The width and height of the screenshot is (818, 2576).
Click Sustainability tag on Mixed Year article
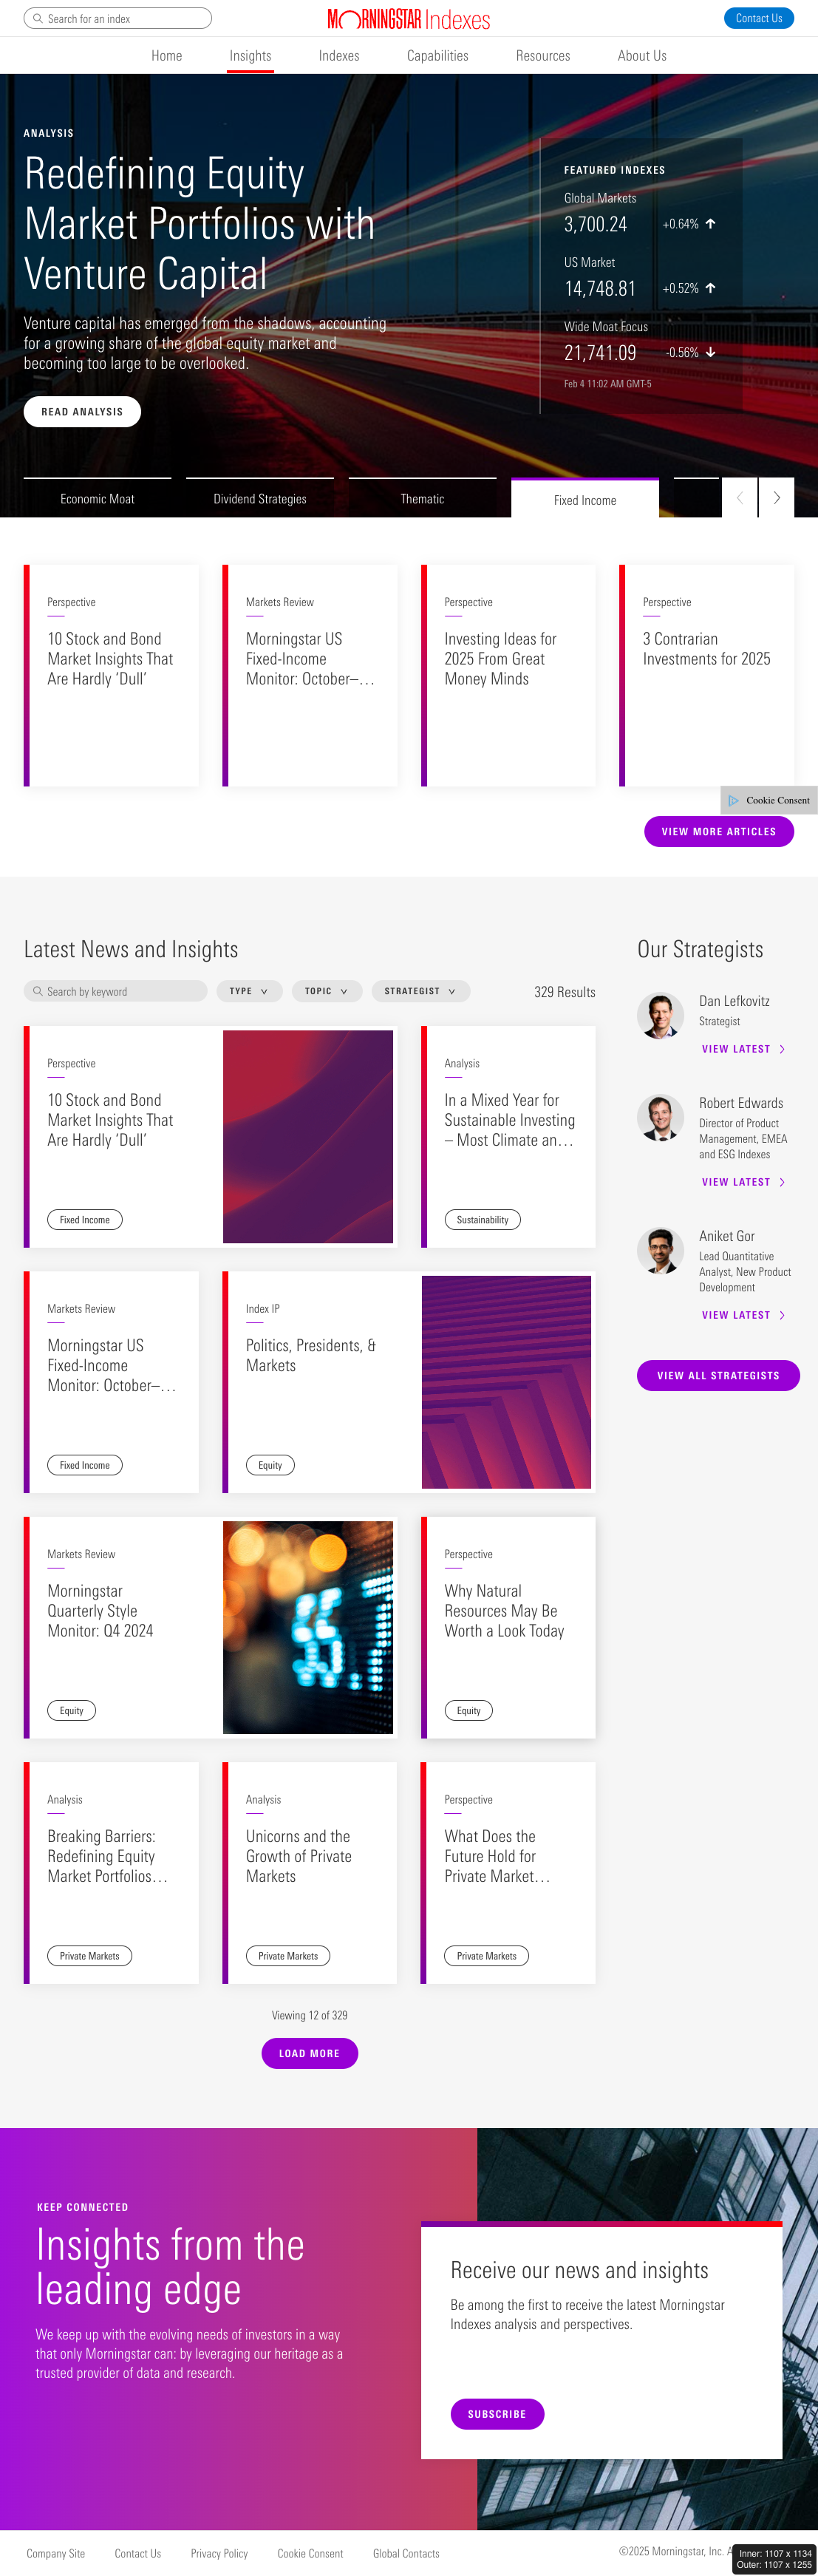[482, 1220]
